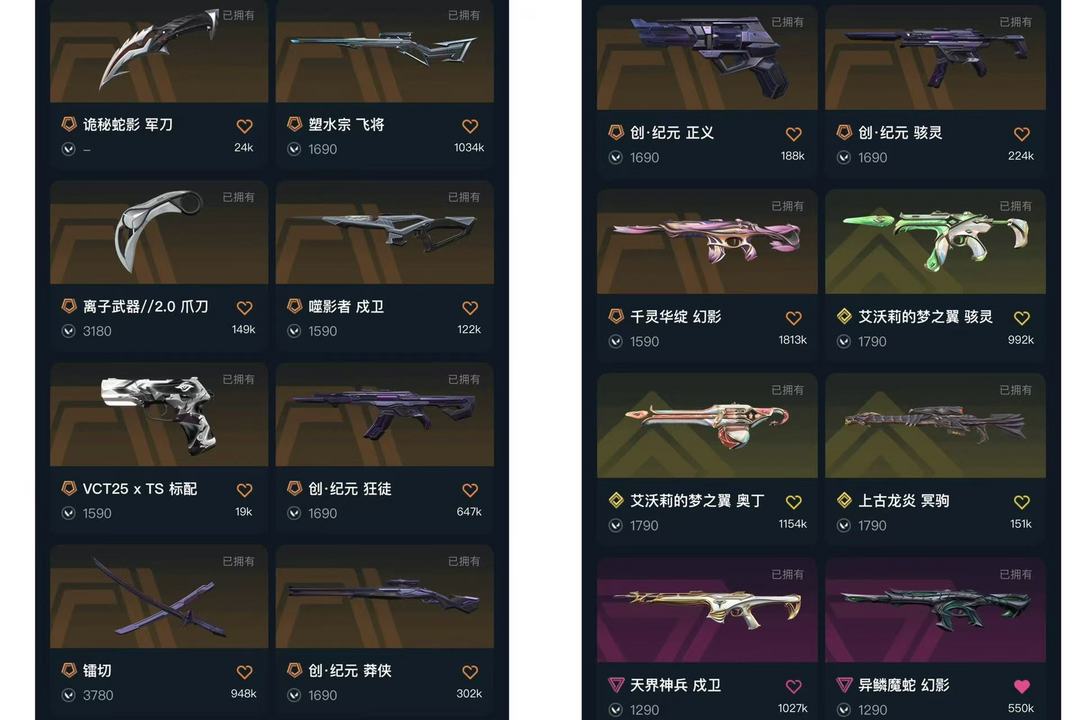Open the 创·纪元 狂徒 rifle preview
This screenshot has height=720, width=1080.
[x=384, y=415]
